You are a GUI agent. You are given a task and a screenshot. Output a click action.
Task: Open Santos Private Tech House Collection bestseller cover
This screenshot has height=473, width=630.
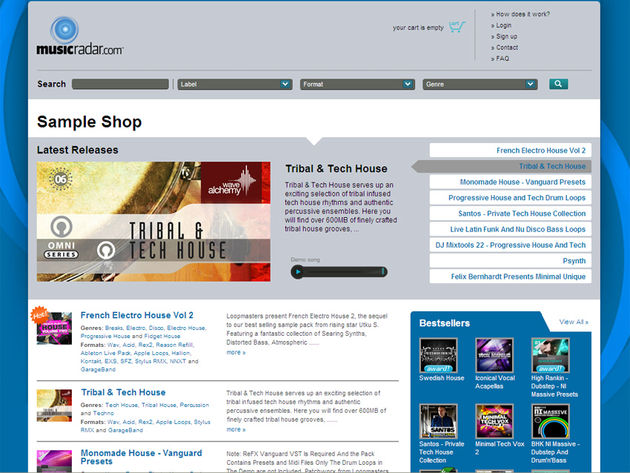click(x=438, y=421)
